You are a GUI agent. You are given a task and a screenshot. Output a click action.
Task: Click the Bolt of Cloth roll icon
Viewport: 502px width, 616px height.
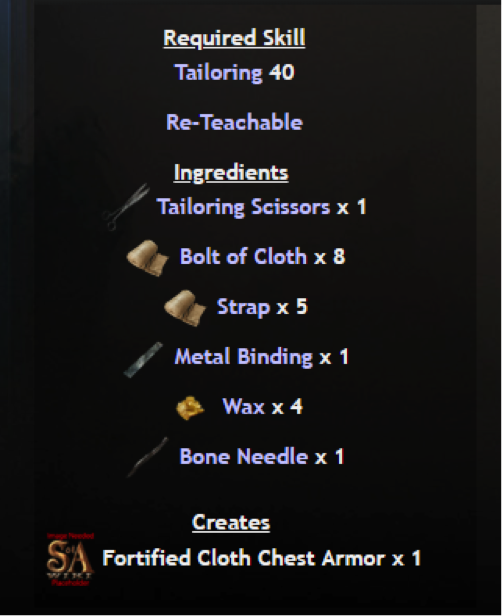pos(148,258)
